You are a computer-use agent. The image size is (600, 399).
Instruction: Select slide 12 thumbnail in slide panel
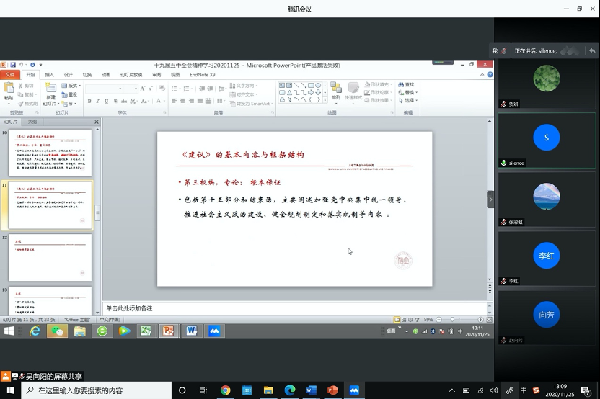[51, 257]
